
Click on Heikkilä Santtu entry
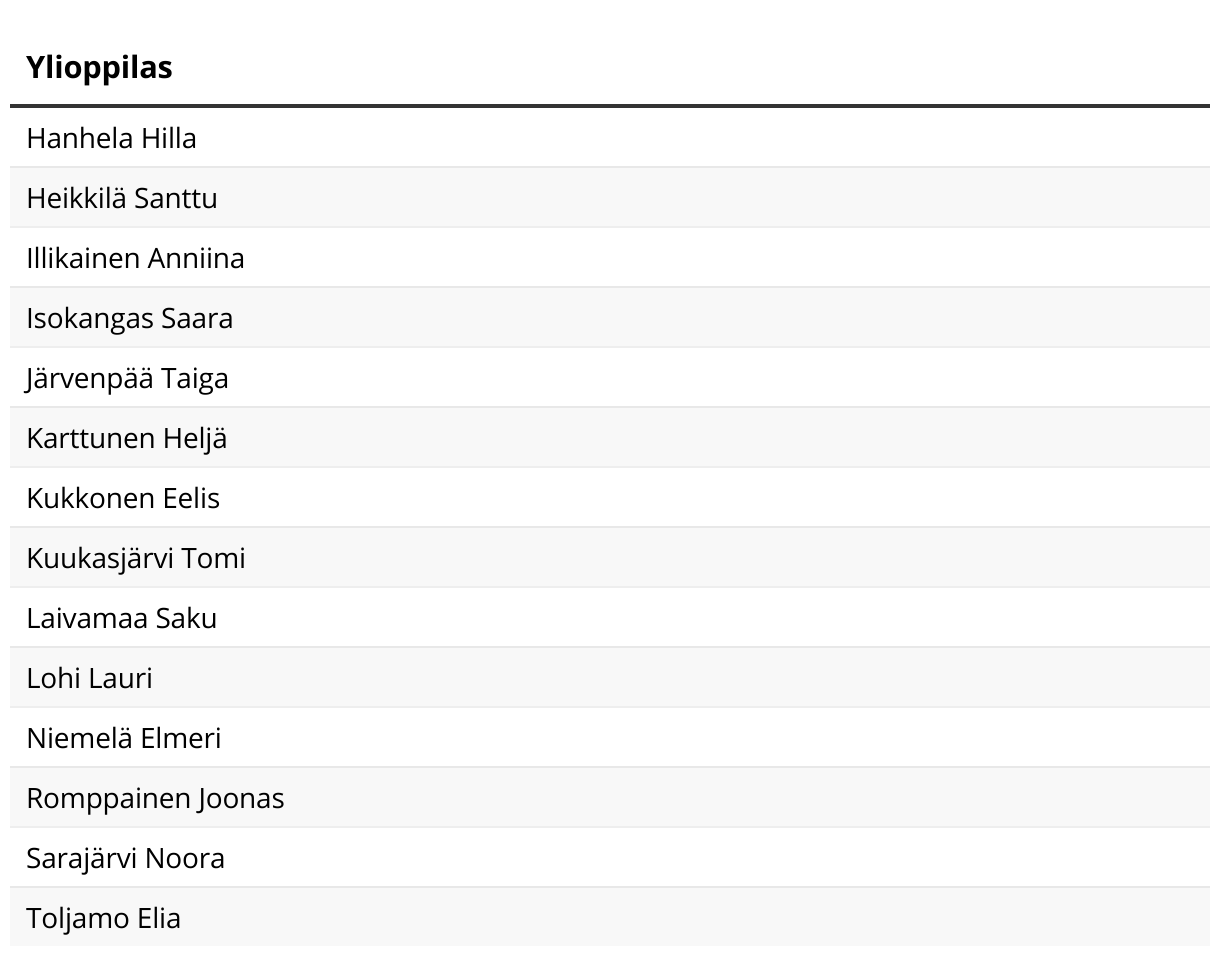point(121,198)
